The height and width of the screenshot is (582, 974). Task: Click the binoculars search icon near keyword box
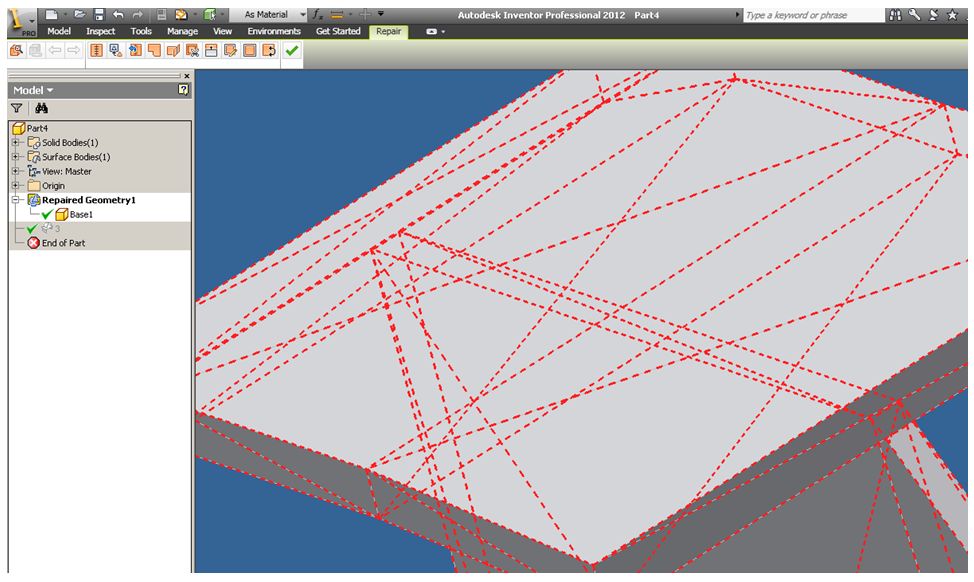(x=895, y=15)
